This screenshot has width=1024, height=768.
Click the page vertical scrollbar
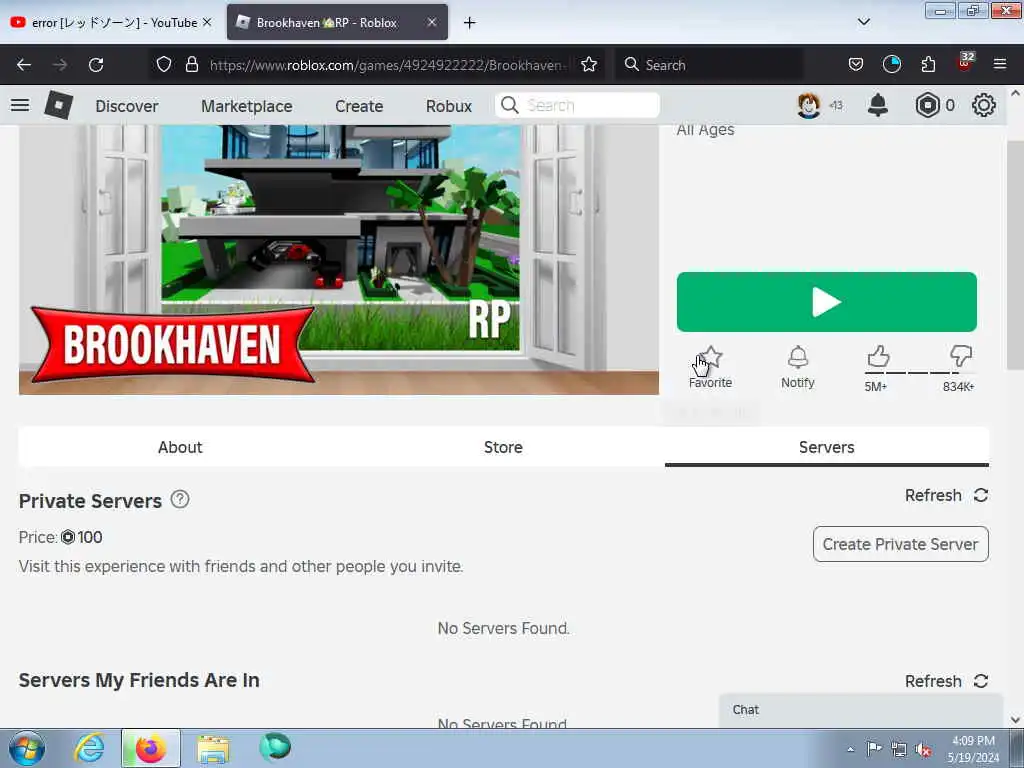pyautogui.click(x=1015, y=255)
